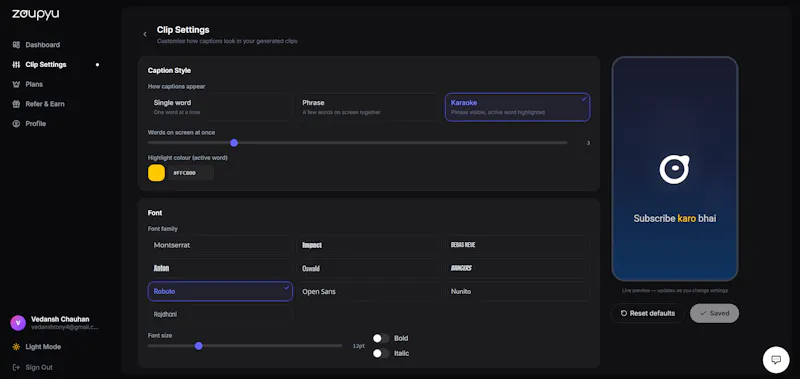Click the Refer & Earn gift icon

tap(16, 104)
